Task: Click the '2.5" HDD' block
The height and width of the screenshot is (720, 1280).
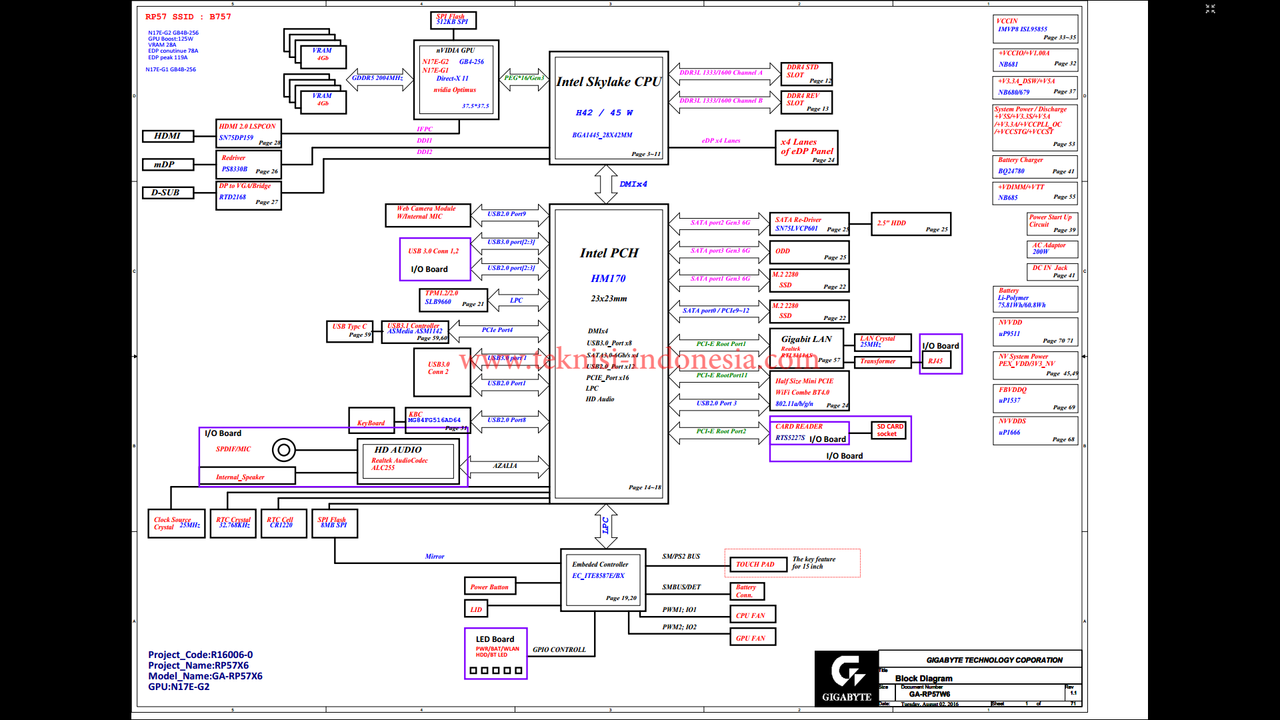Action: point(911,224)
